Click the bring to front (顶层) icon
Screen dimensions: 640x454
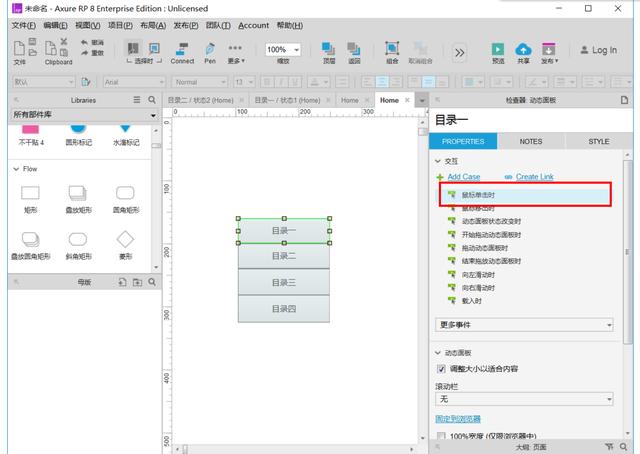click(x=328, y=49)
